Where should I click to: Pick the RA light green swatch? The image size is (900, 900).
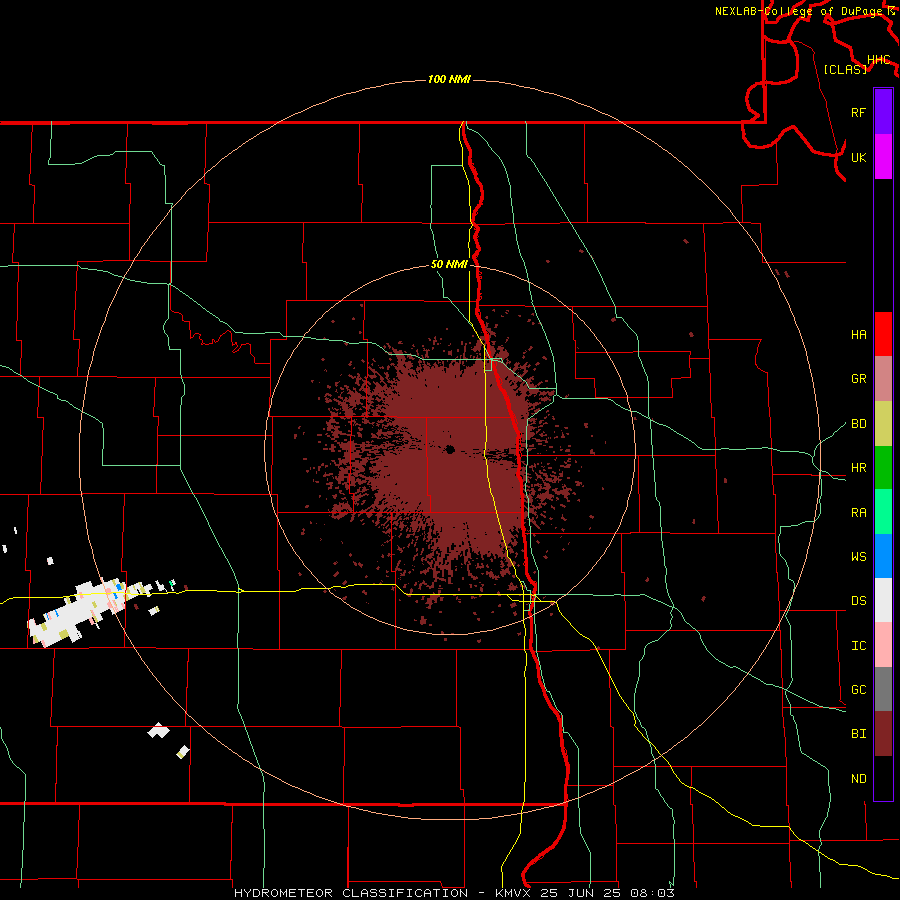(x=883, y=512)
